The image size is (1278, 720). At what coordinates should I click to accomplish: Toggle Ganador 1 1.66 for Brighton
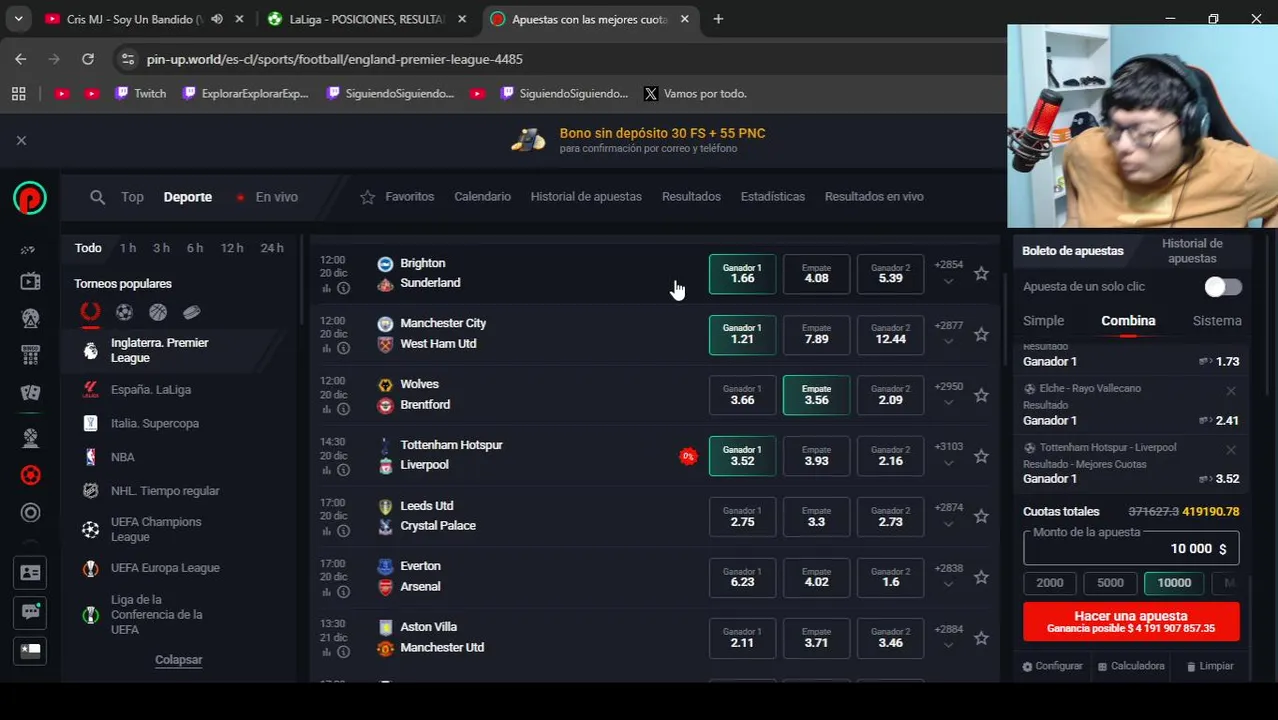point(742,274)
